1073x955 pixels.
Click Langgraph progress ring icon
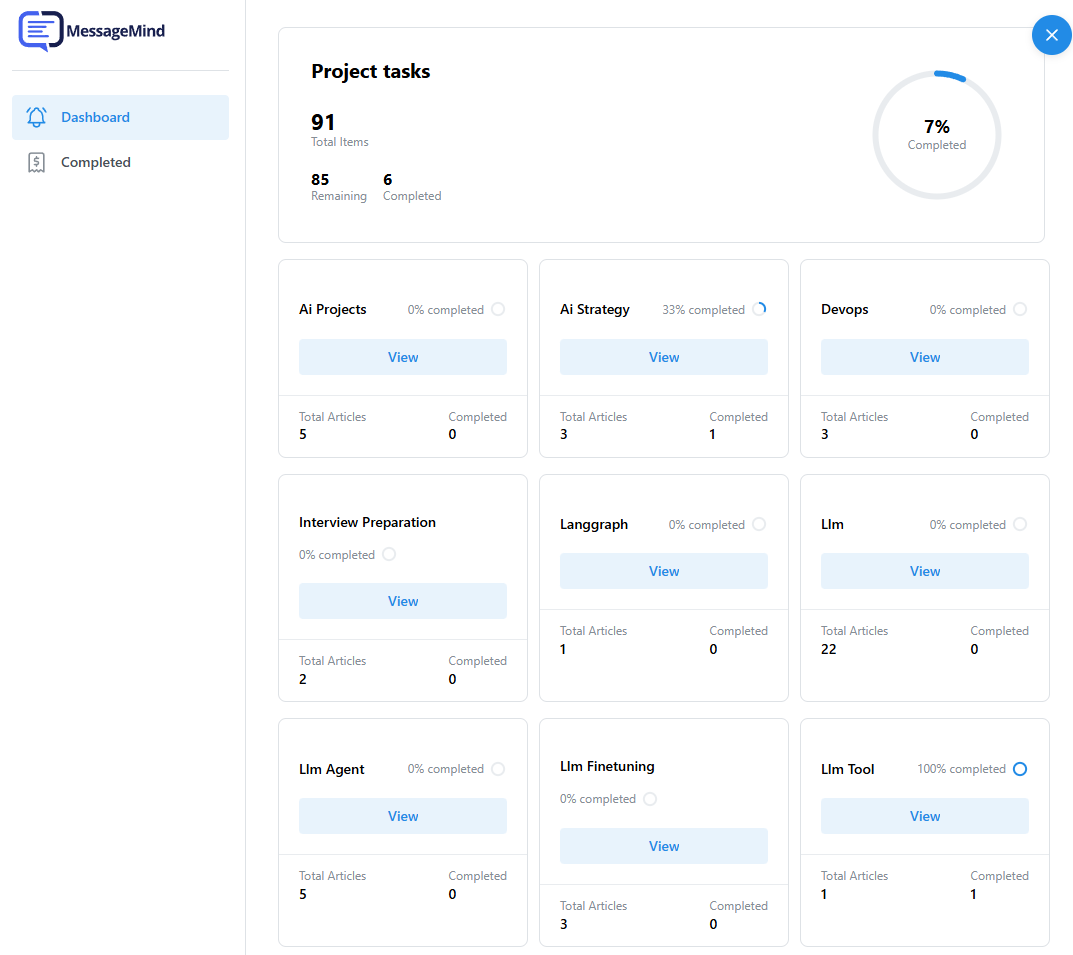760,524
